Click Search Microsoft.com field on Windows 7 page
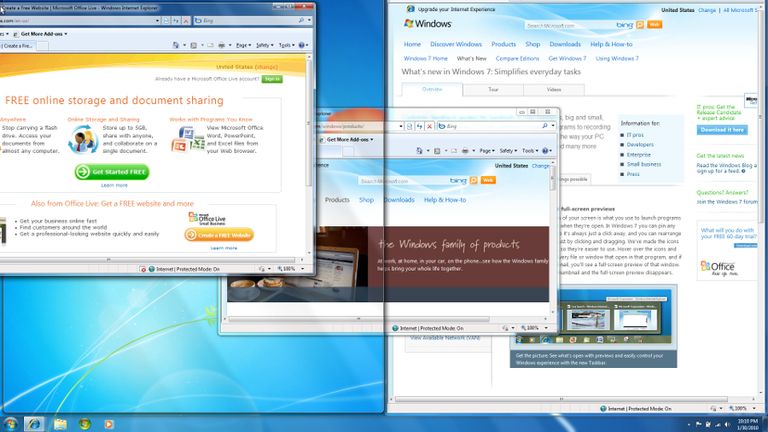This screenshot has height=432, width=768. tap(568, 25)
